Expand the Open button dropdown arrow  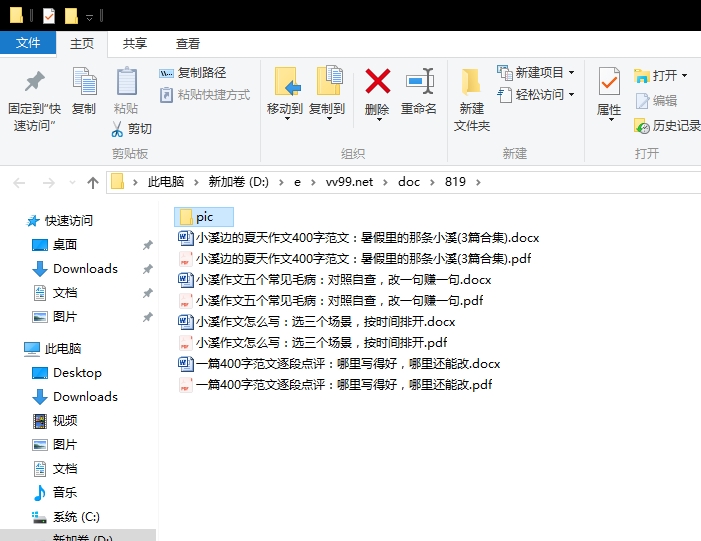(684, 76)
